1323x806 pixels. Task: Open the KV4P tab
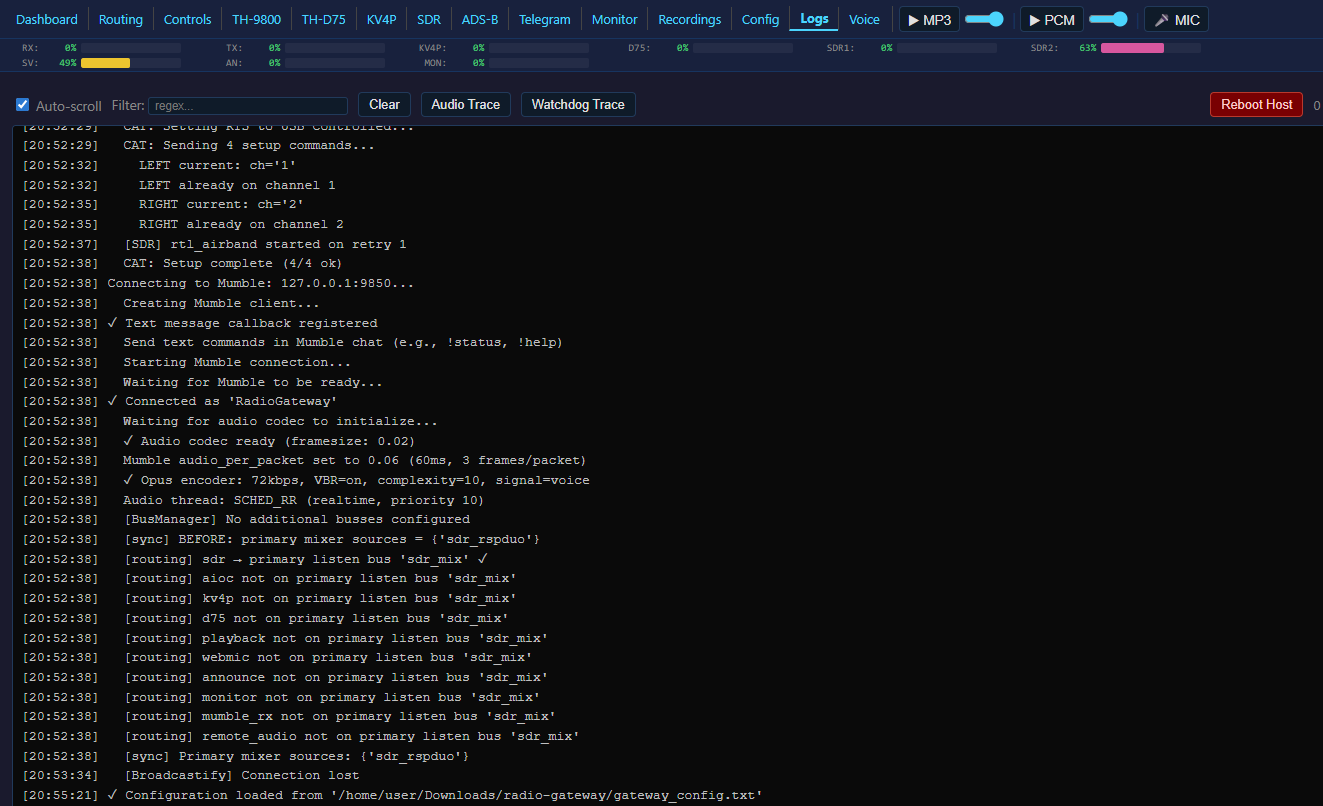tap(382, 19)
